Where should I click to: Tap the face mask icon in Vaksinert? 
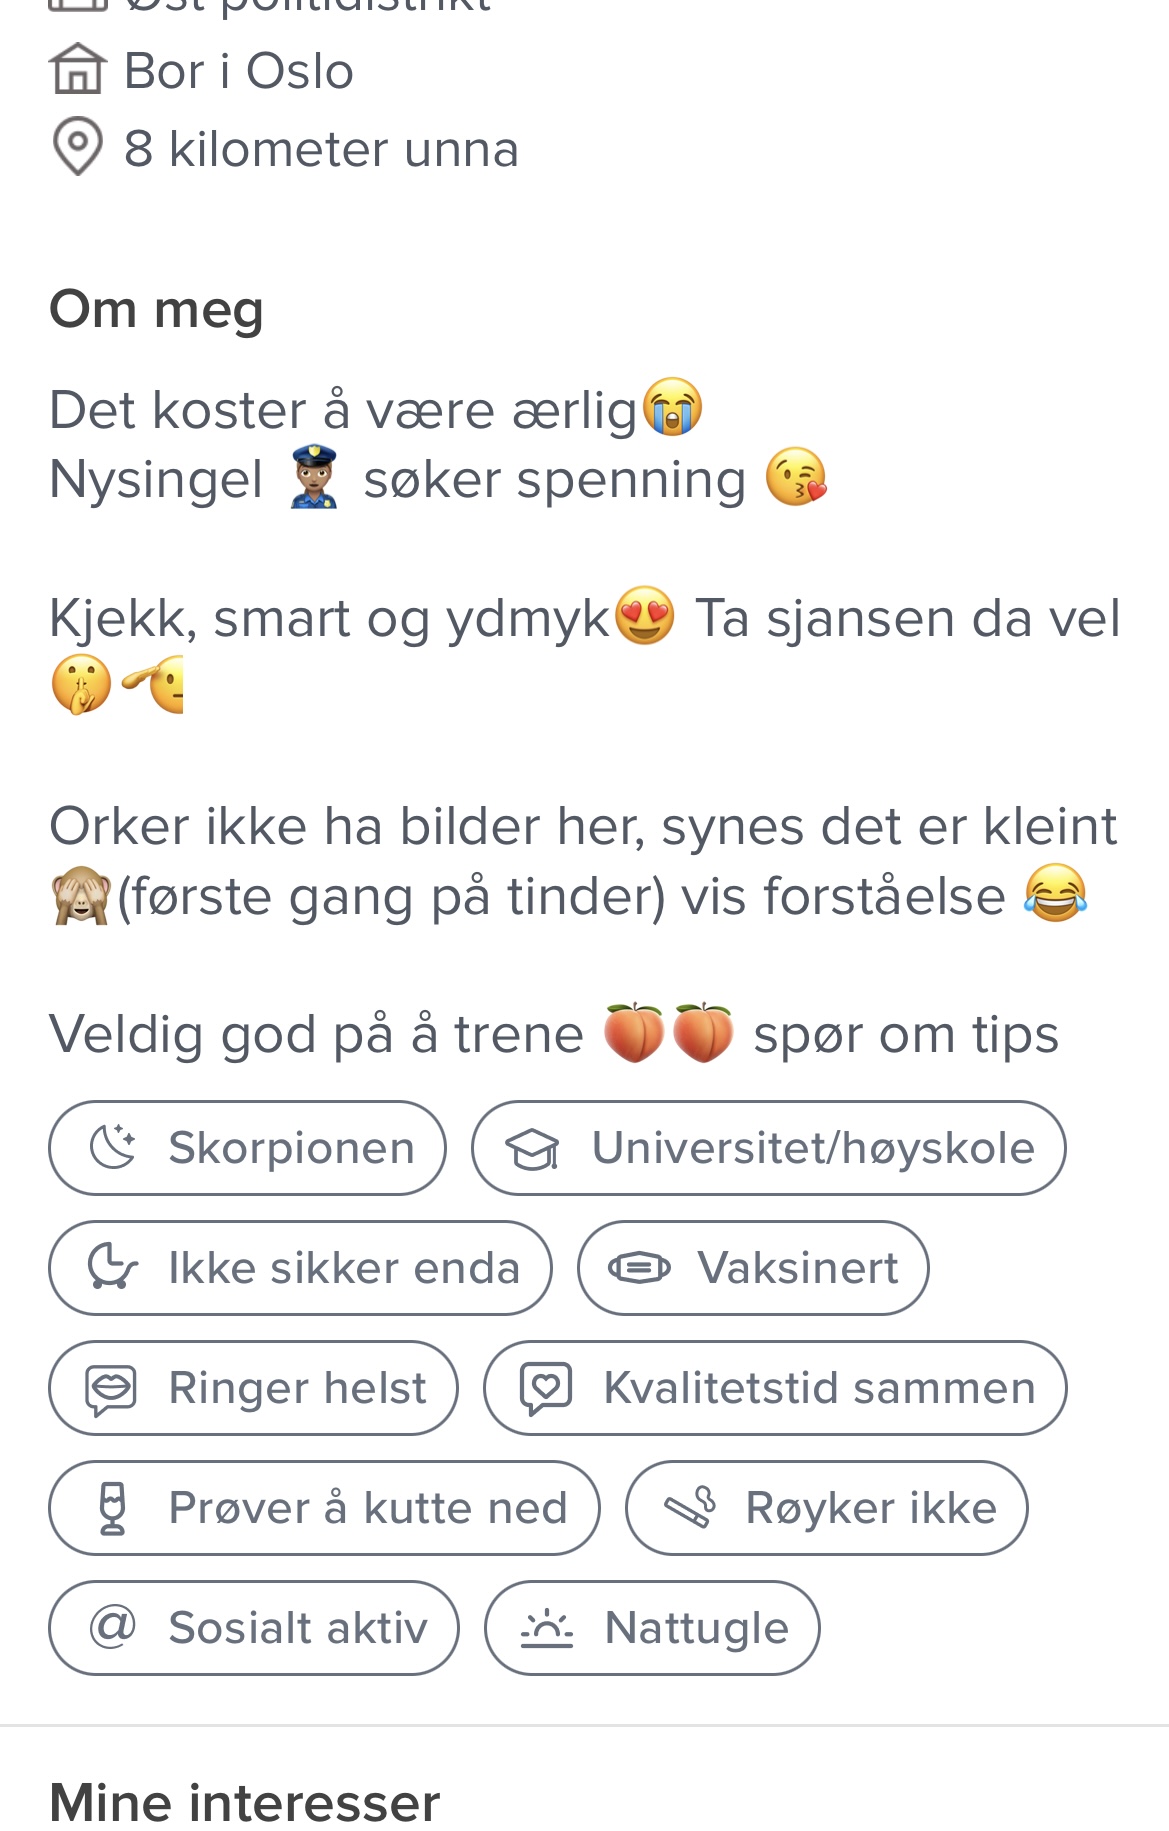click(640, 1268)
